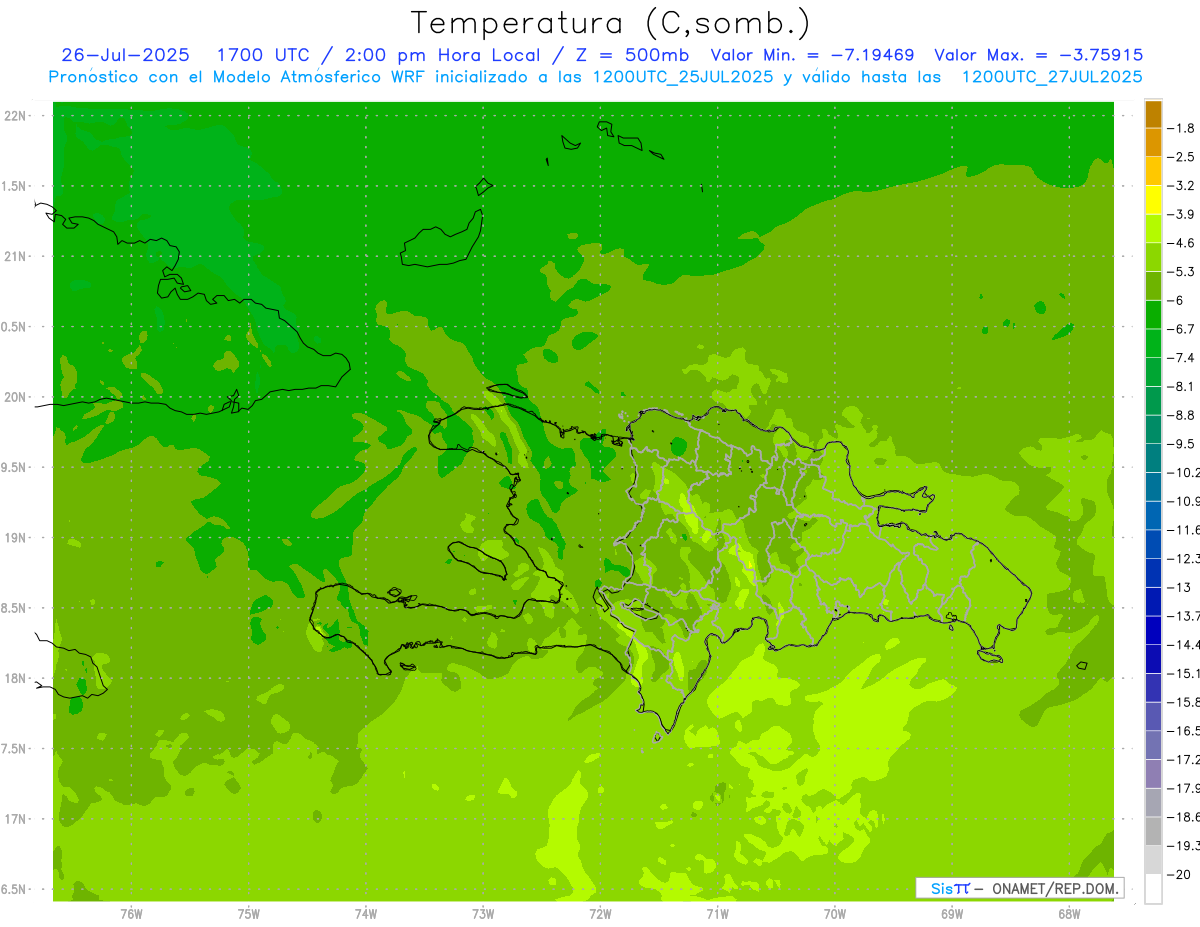
Task: Click the 'Valor Max. = -3.75915' value
Action: pos(1038,55)
